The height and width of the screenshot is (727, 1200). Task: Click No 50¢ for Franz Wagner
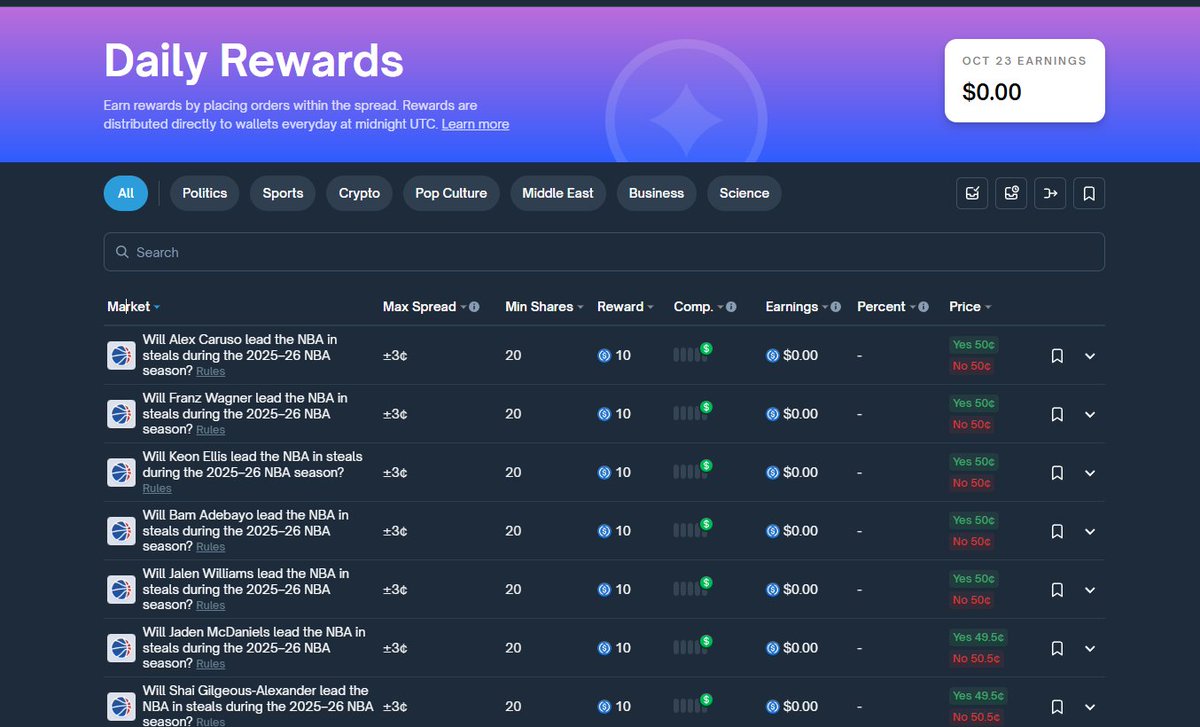click(971, 425)
